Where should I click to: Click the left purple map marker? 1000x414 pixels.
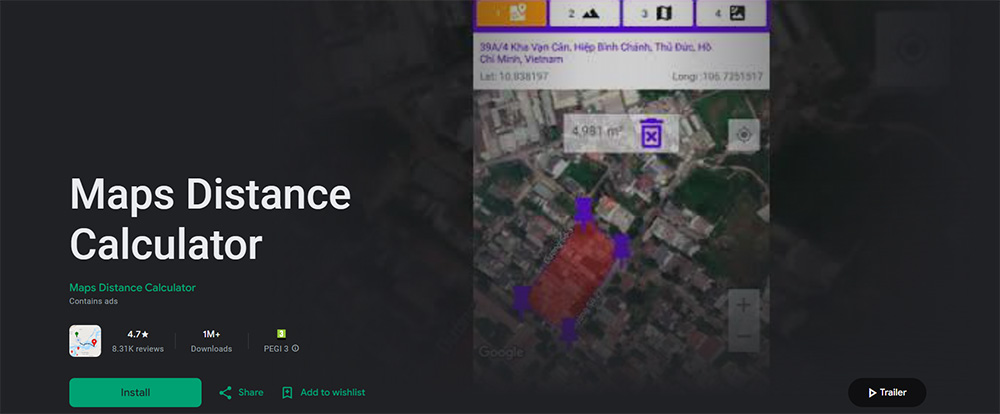tap(522, 301)
